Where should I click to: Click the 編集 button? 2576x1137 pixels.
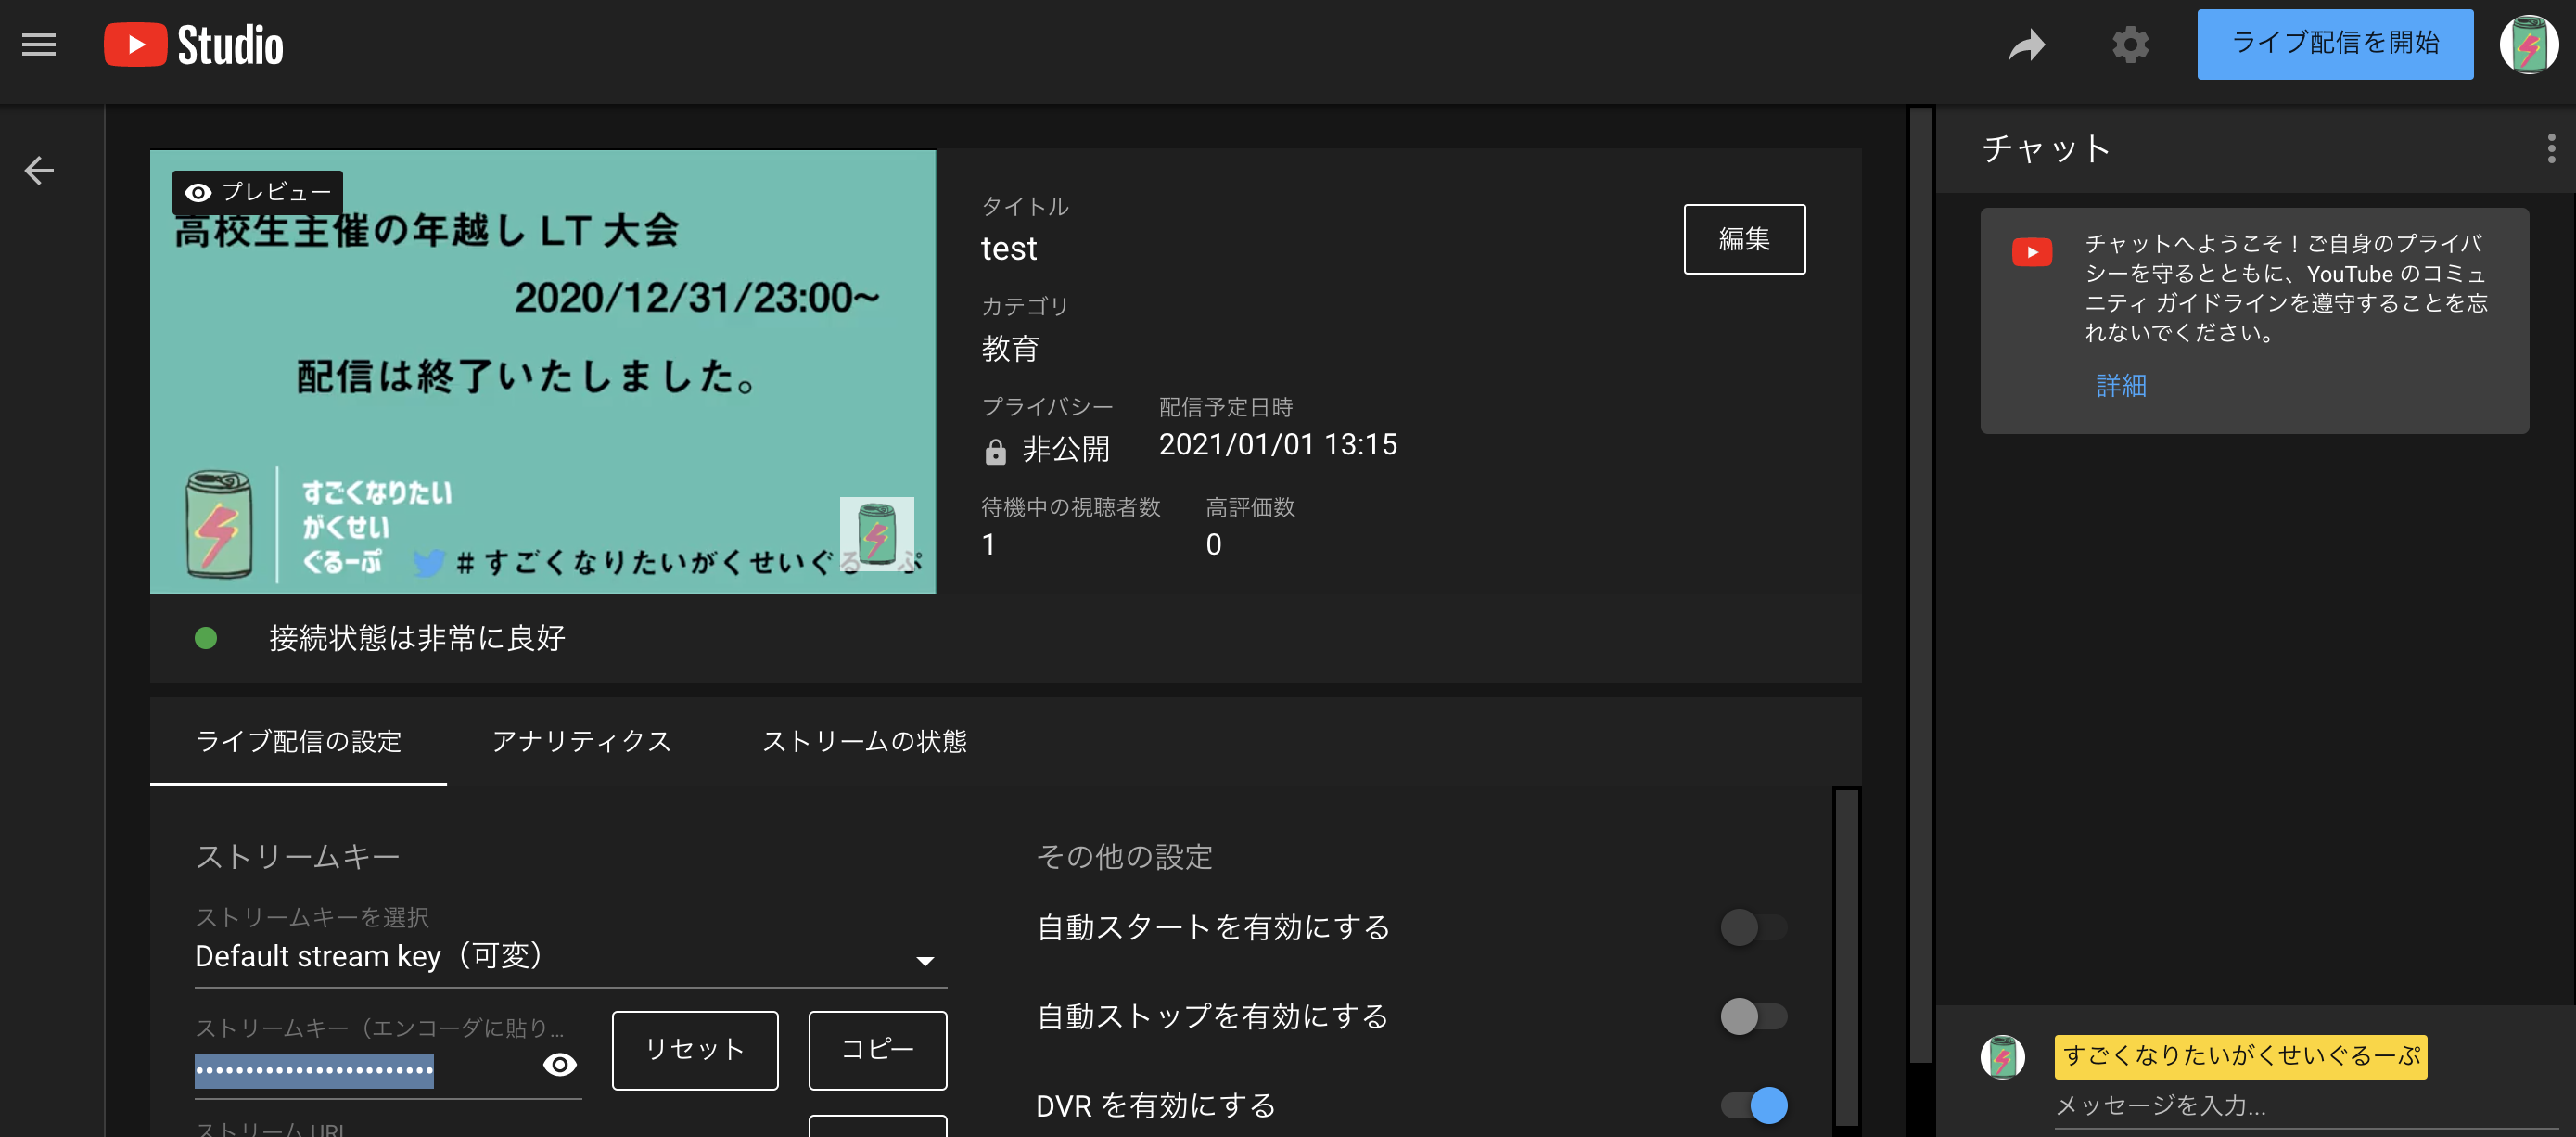(x=1744, y=239)
